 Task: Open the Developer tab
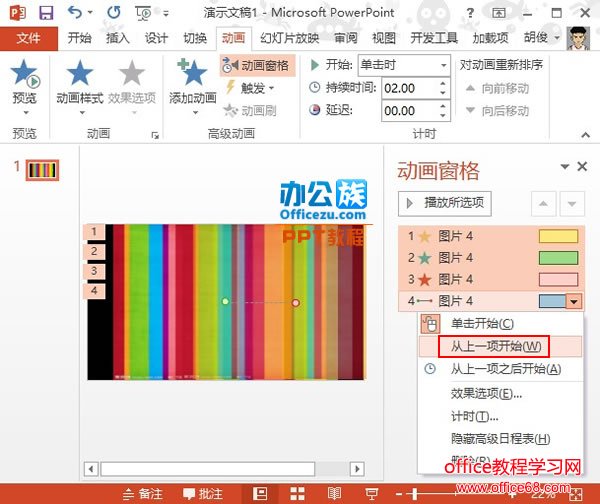coord(434,38)
